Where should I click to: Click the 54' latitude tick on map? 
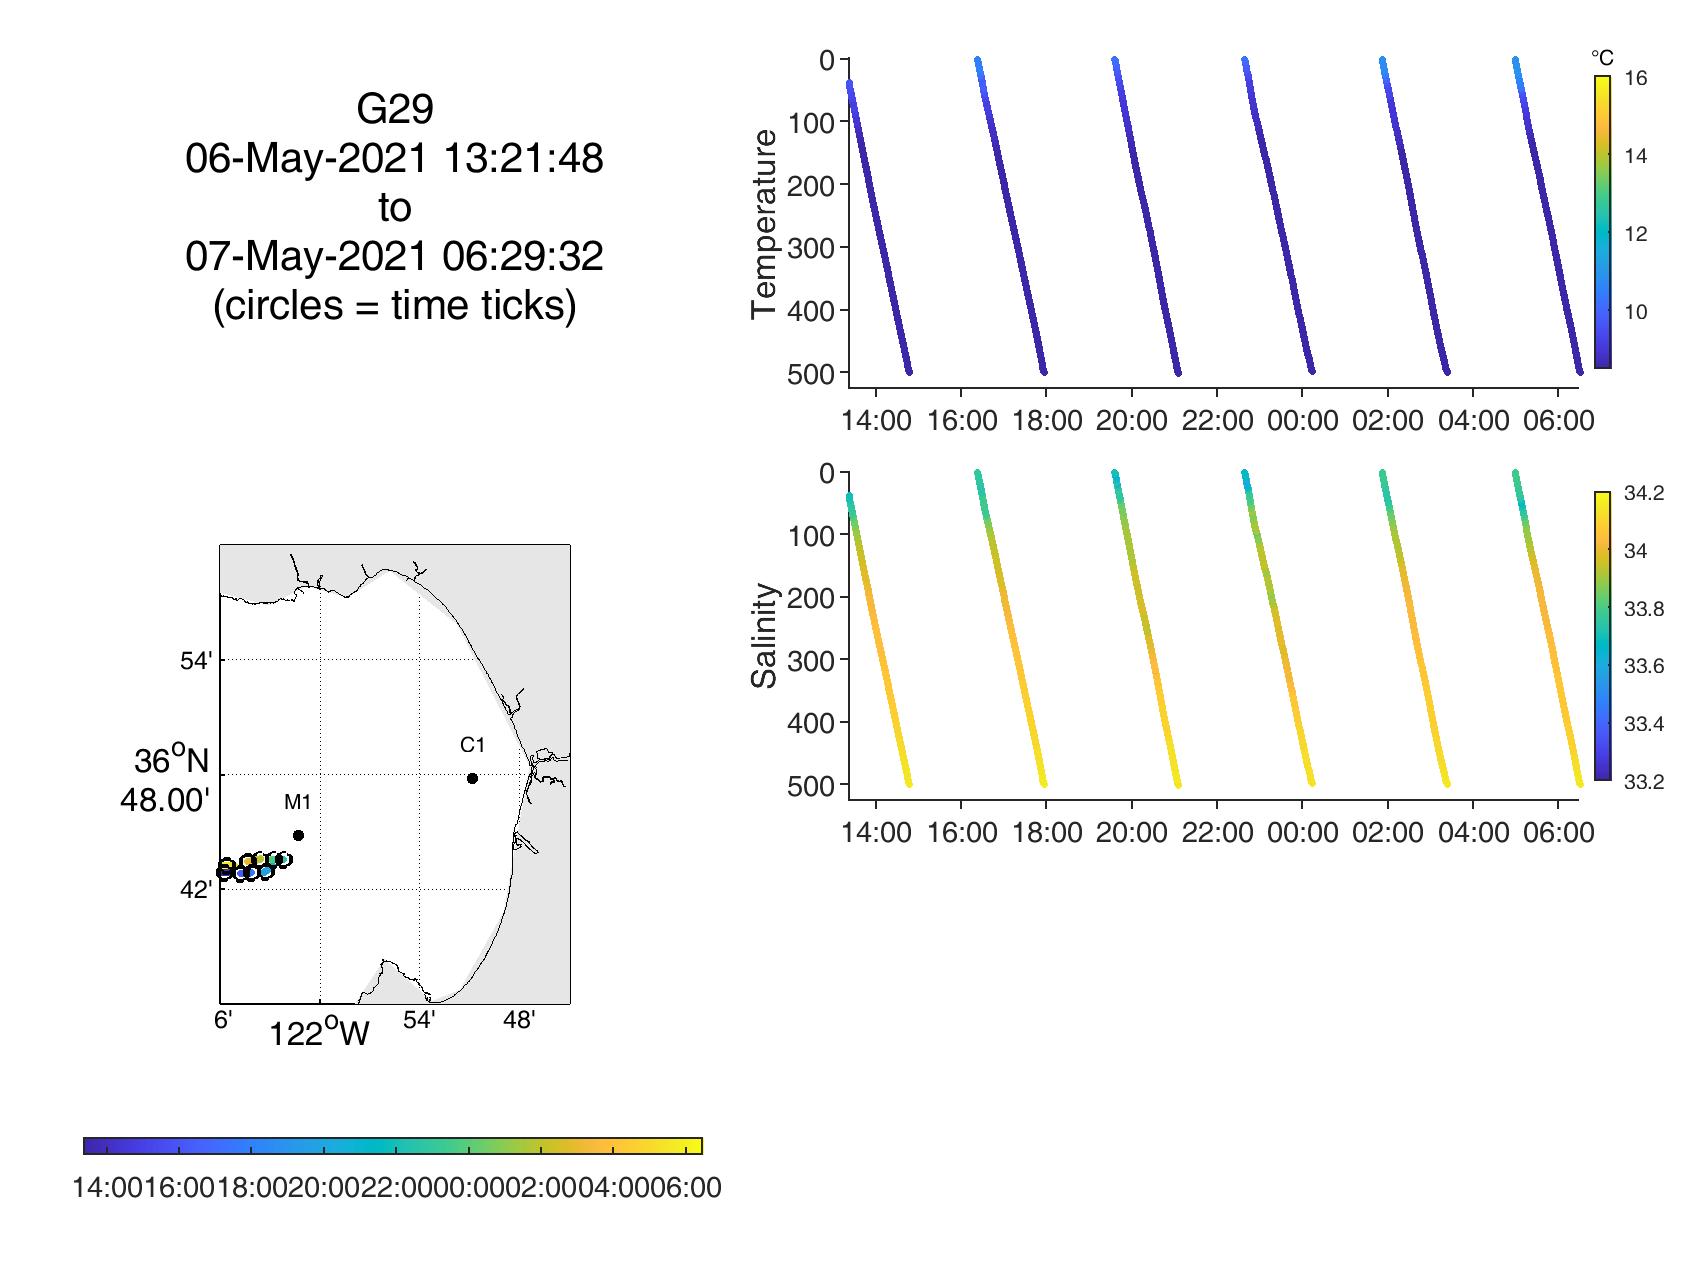coord(196,661)
